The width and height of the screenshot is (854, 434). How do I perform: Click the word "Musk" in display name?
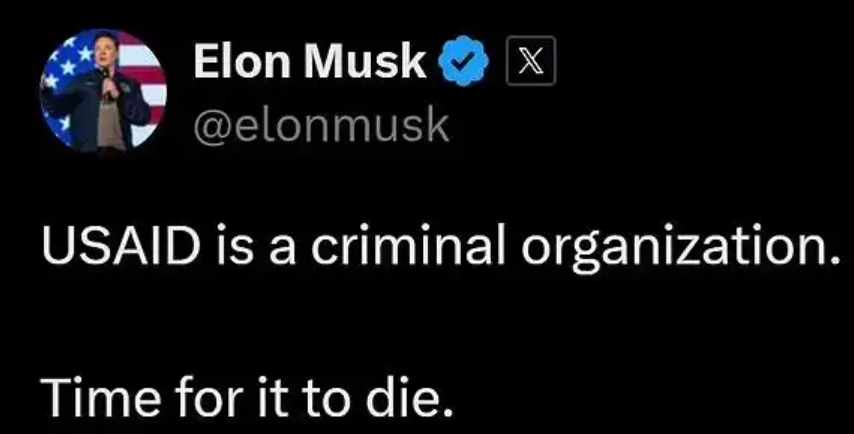click(x=365, y=62)
